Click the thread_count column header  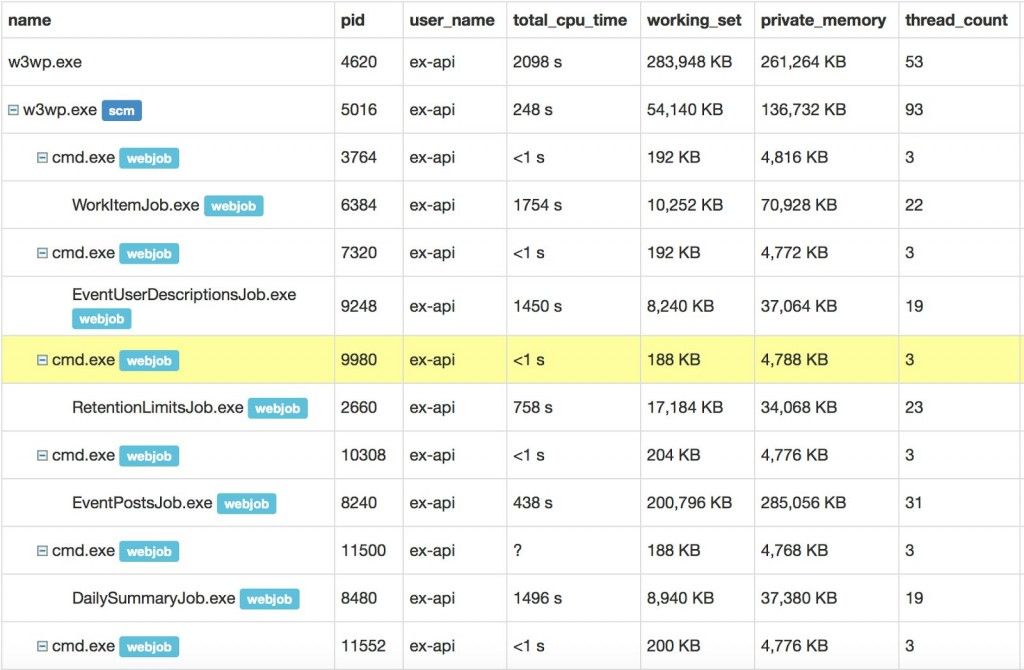click(x=956, y=20)
